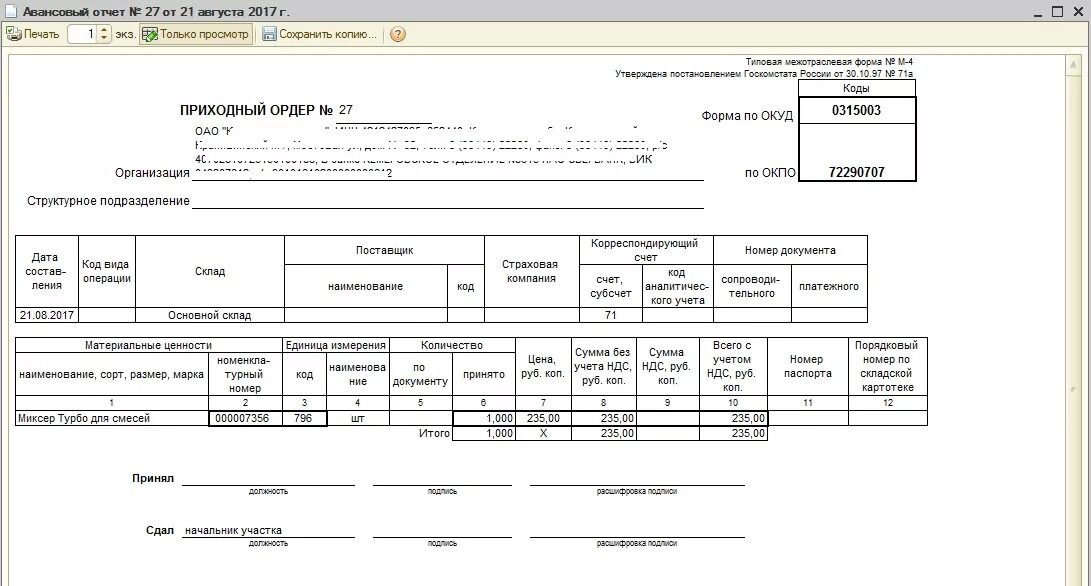Select Итого row total with VAT 235,00
The image size is (1091, 586).
[x=733, y=433]
